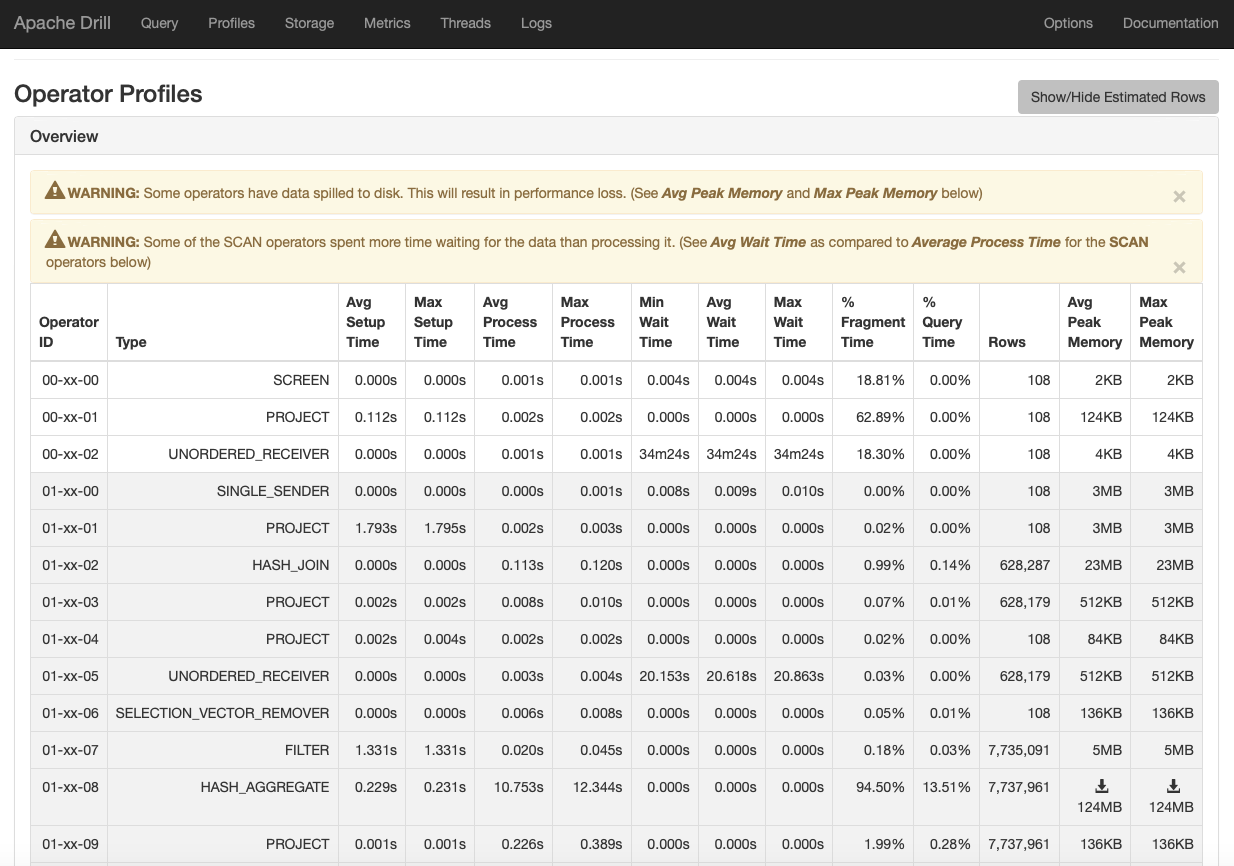Click the Apache Drill brand link
Viewport: 1234px width, 866px height.
(62, 23)
